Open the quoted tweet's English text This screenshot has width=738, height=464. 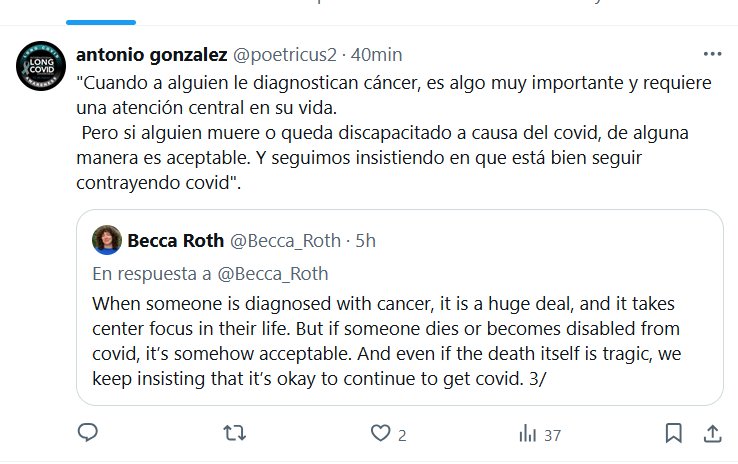400,338
